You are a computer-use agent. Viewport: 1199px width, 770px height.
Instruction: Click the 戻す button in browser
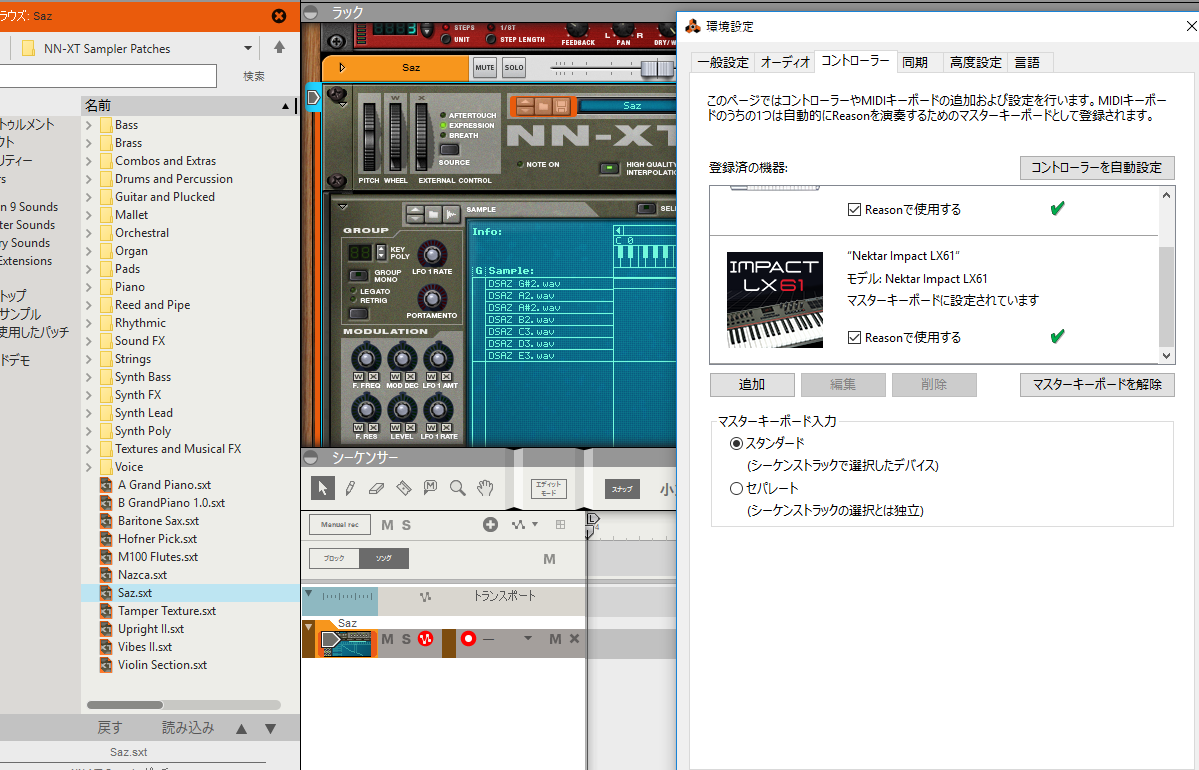pyautogui.click(x=109, y=728)
